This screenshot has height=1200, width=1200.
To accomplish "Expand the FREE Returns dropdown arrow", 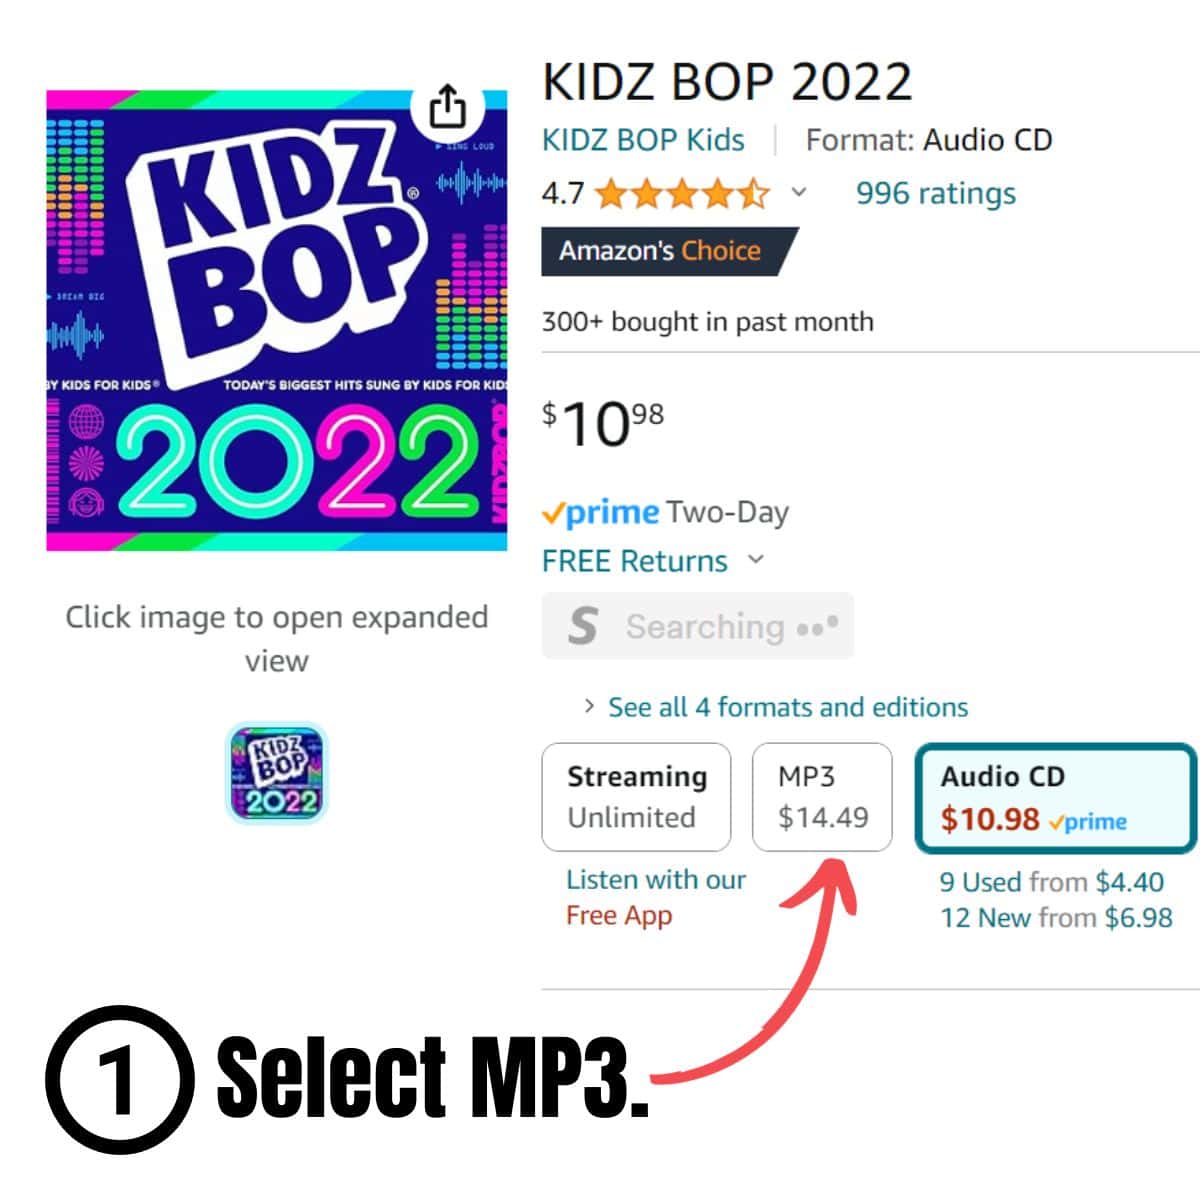I will point(756,560).
